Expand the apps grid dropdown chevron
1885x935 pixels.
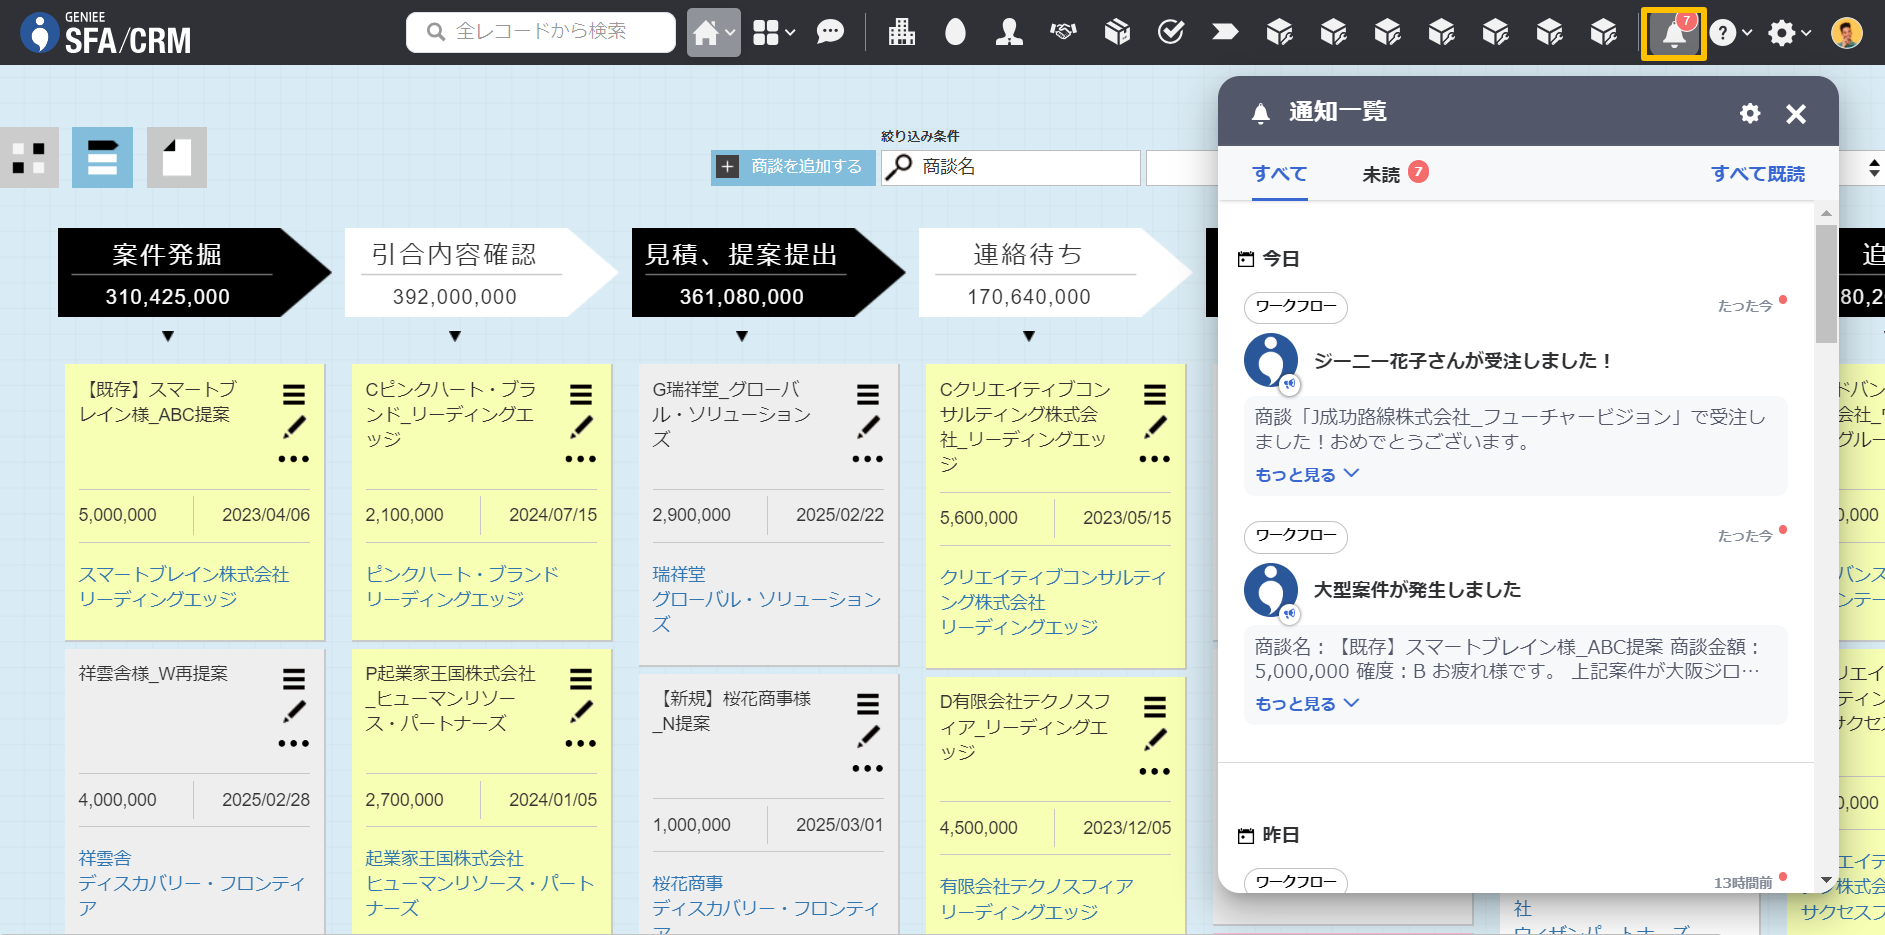790,33
